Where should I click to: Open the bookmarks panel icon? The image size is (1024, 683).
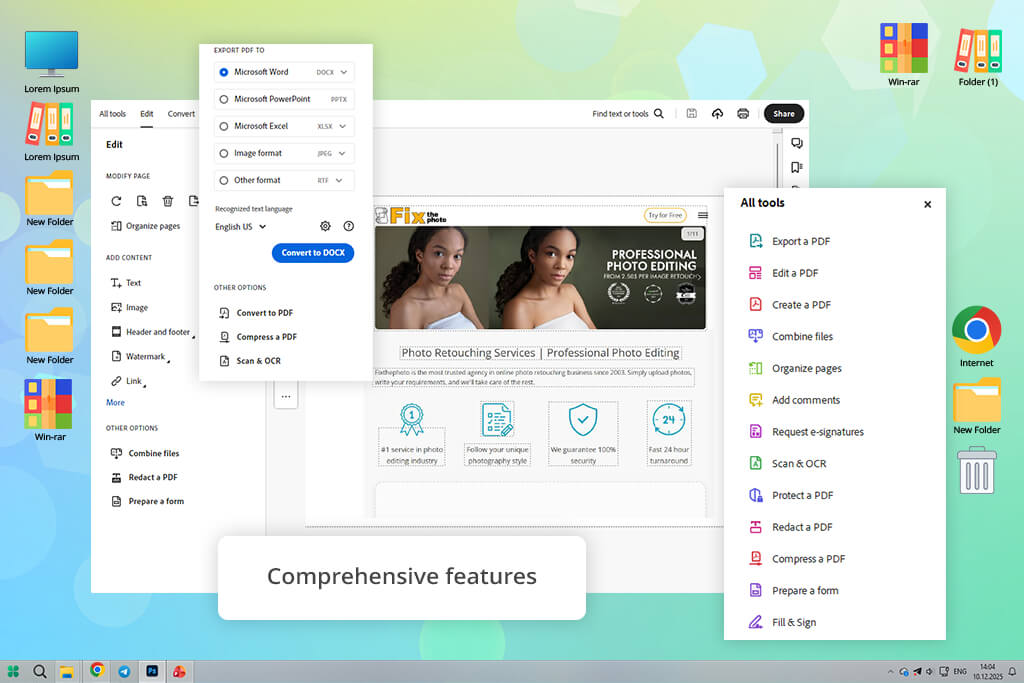pyautogui.click(x=796, y=167)
